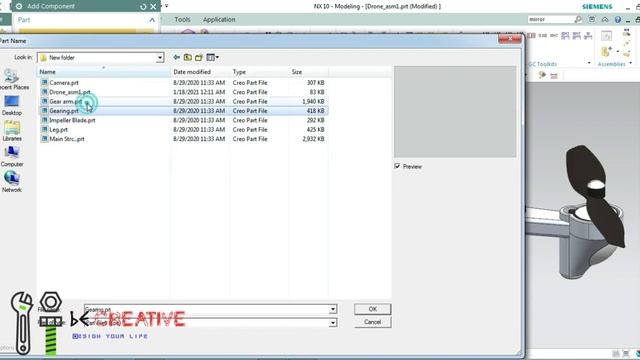640x360 pixels.
Task: Toggle the Preview checkbox
Action: [397, 166]
